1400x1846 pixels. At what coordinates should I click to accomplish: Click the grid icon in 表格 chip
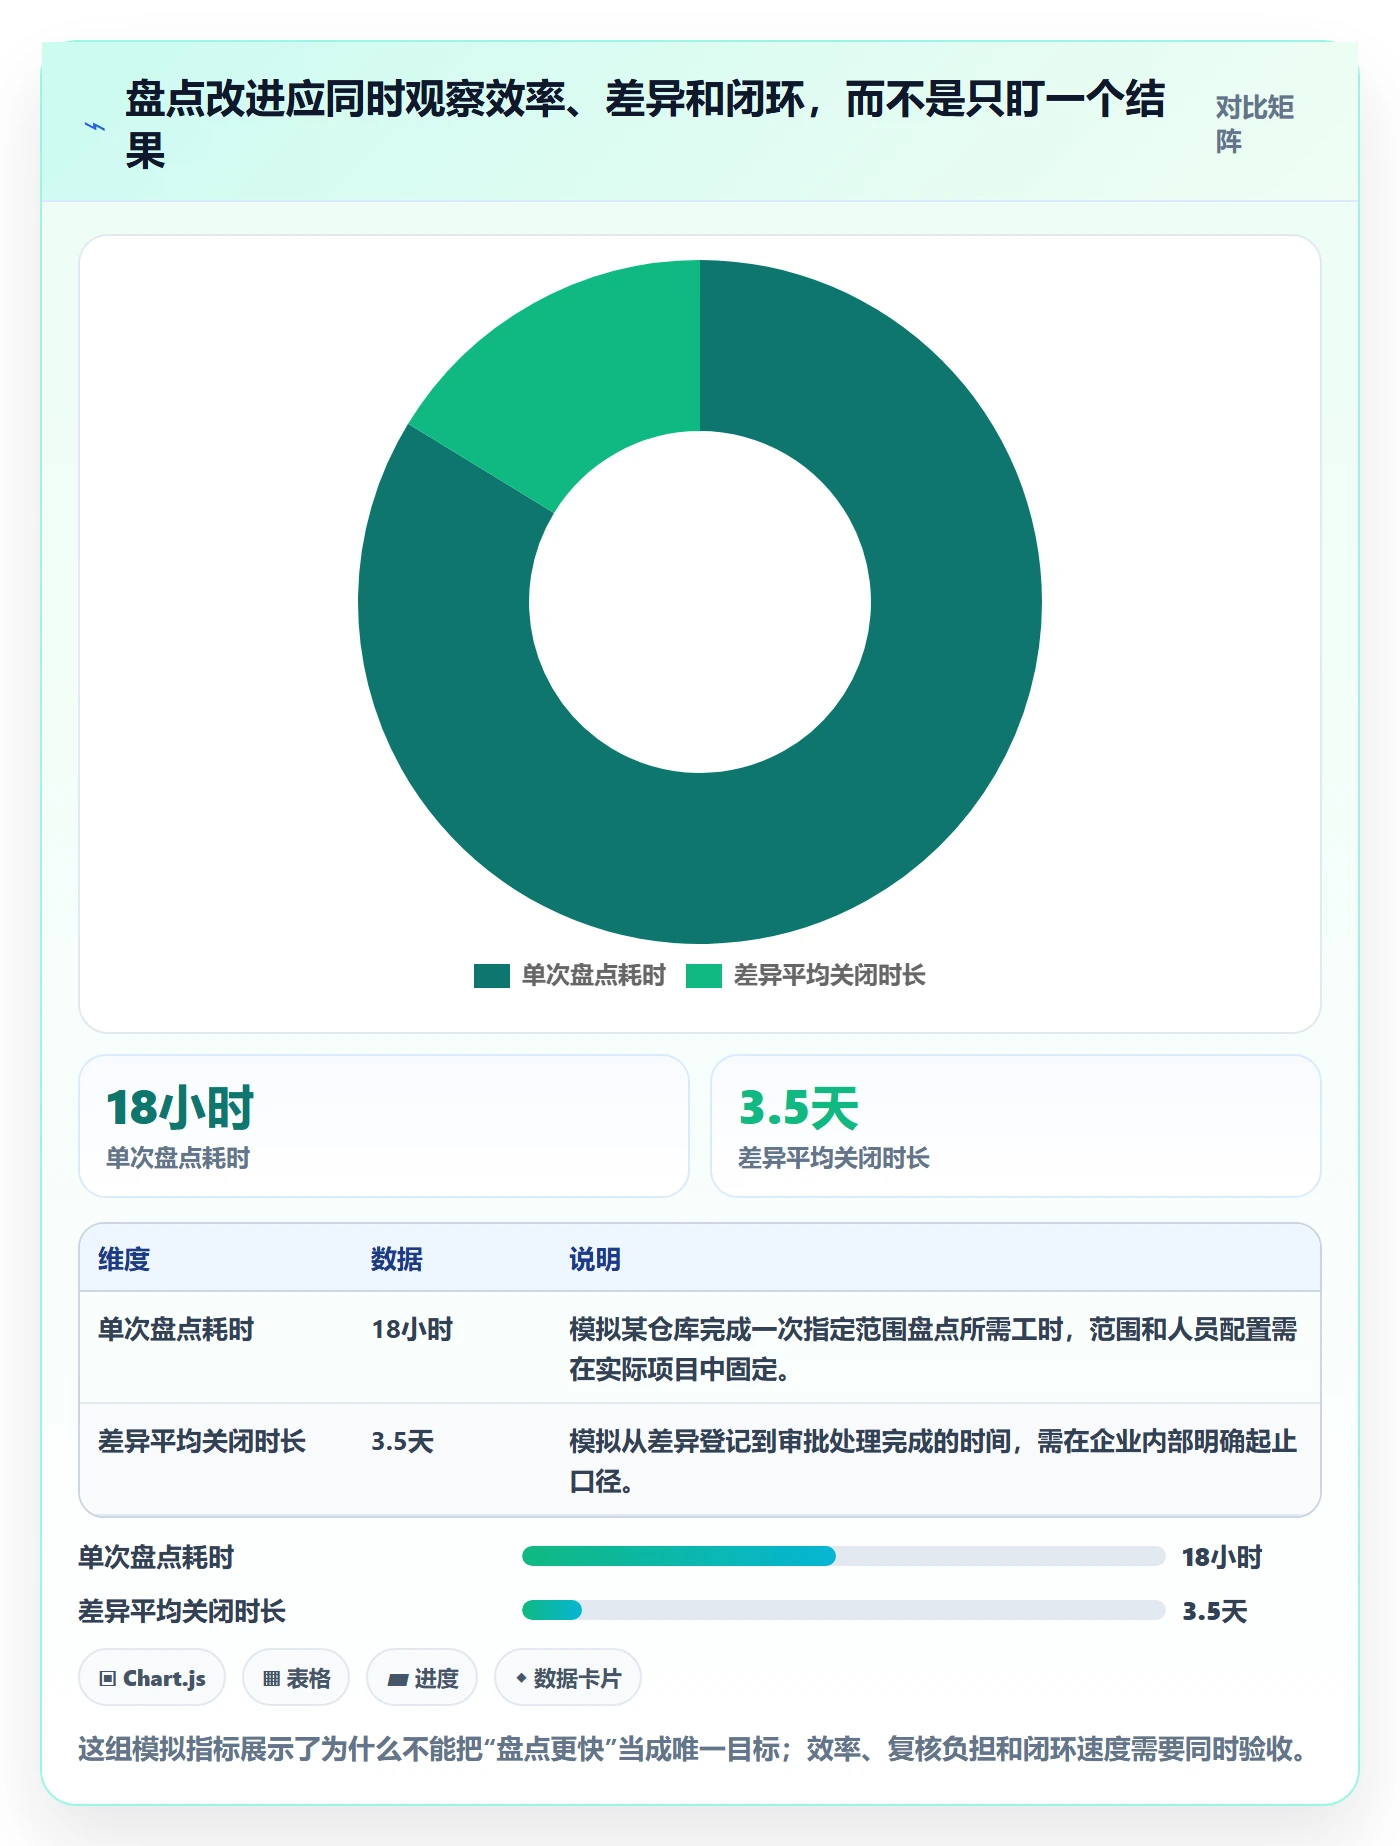271,1679
